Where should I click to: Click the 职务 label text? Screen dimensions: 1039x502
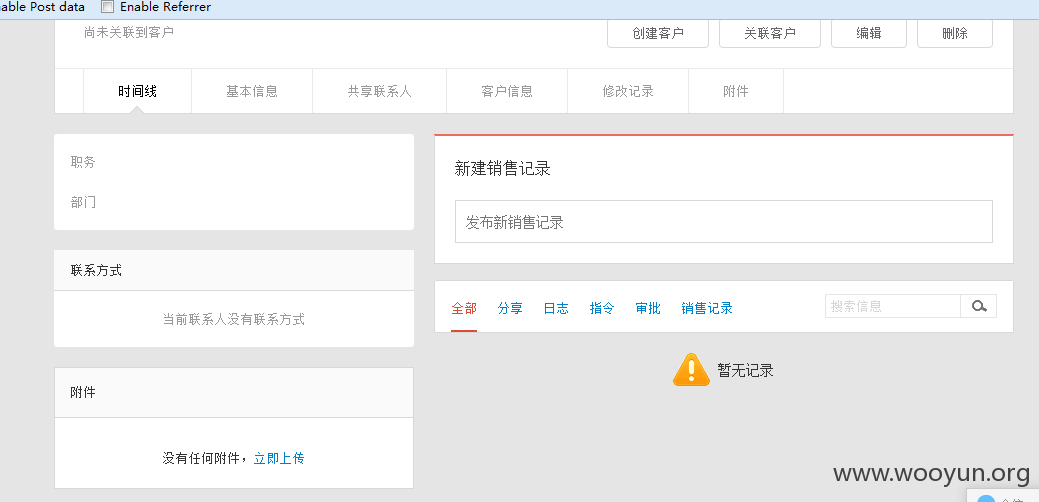83,162
